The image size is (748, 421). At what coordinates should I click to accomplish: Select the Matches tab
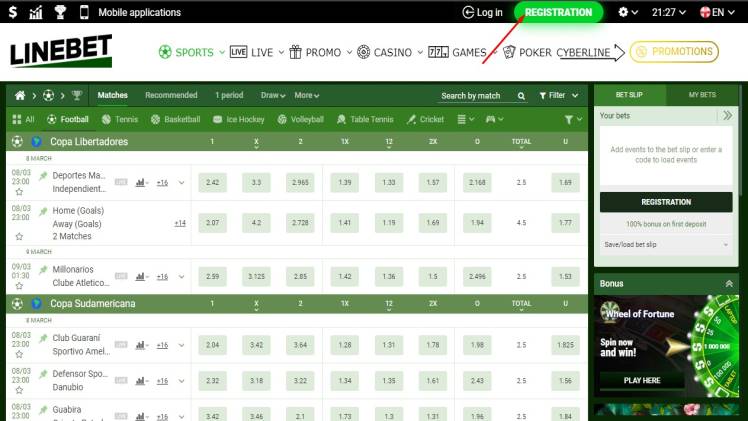(113, 95)
